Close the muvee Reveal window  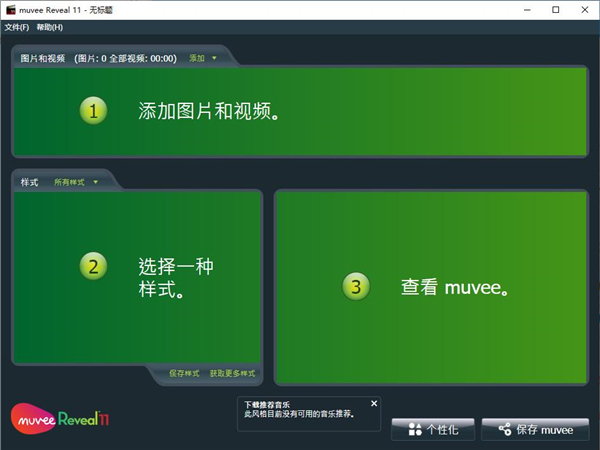point(585,10)
